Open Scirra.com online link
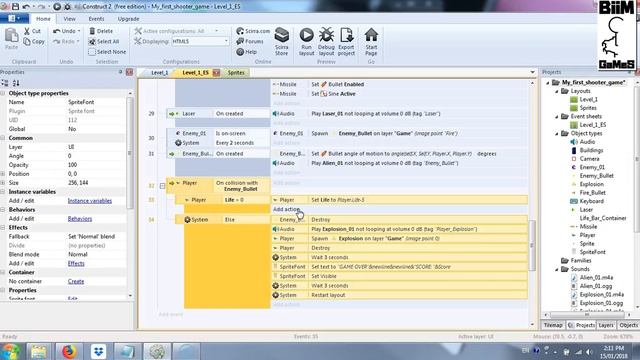 pos(253,31)
